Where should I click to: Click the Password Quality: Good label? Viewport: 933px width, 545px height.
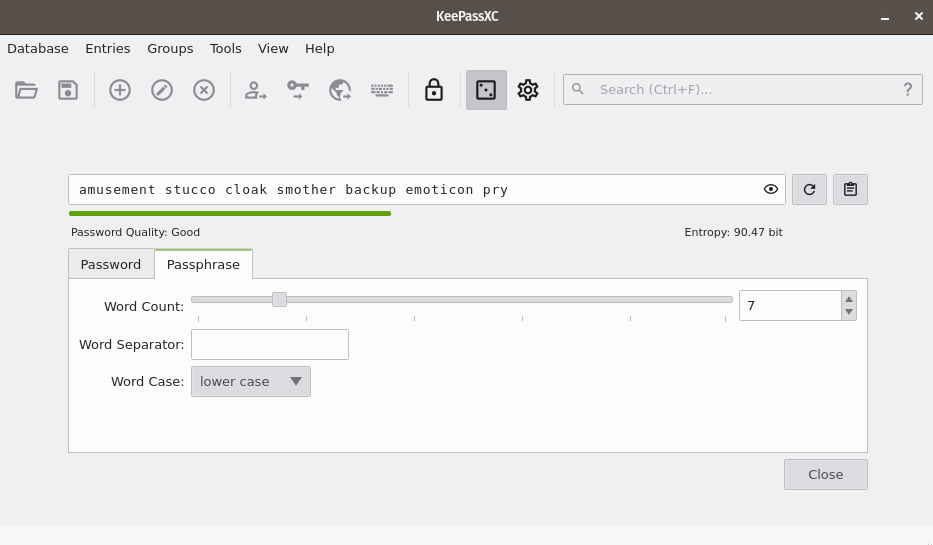tap(135, 232)
